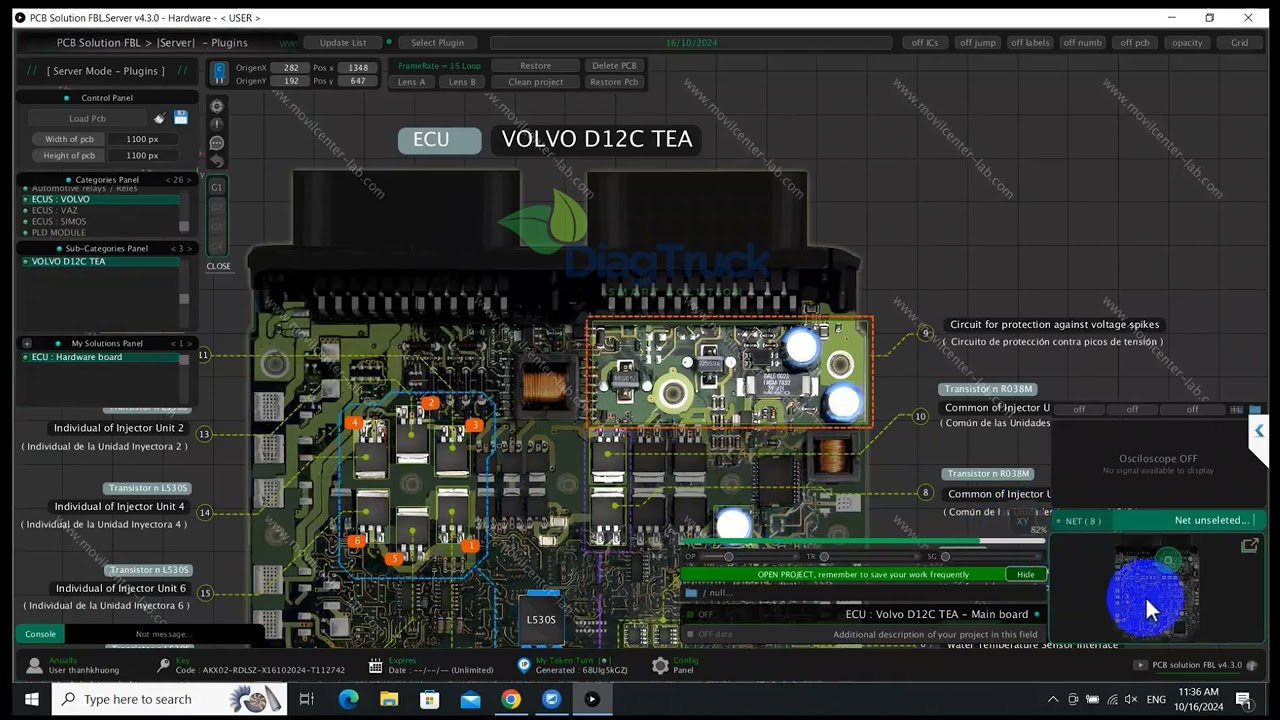This screenshot has width=1280, height=720.
Task: Click the Expires calendar icon
Action: click(375, 665)
